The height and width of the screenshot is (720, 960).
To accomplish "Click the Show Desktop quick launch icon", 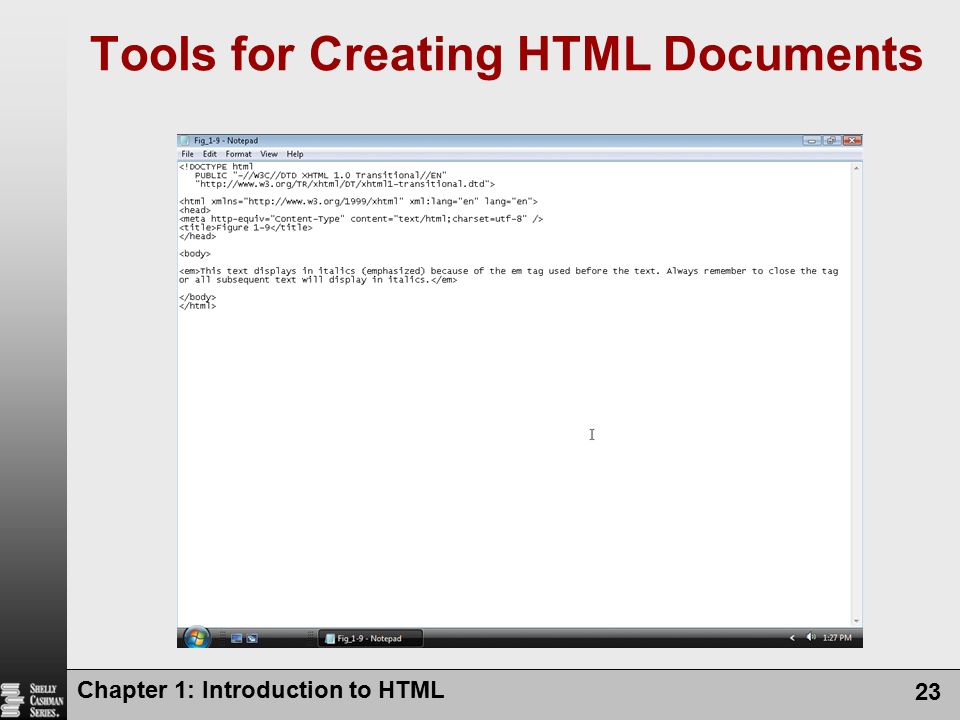I will click(237, 639).
